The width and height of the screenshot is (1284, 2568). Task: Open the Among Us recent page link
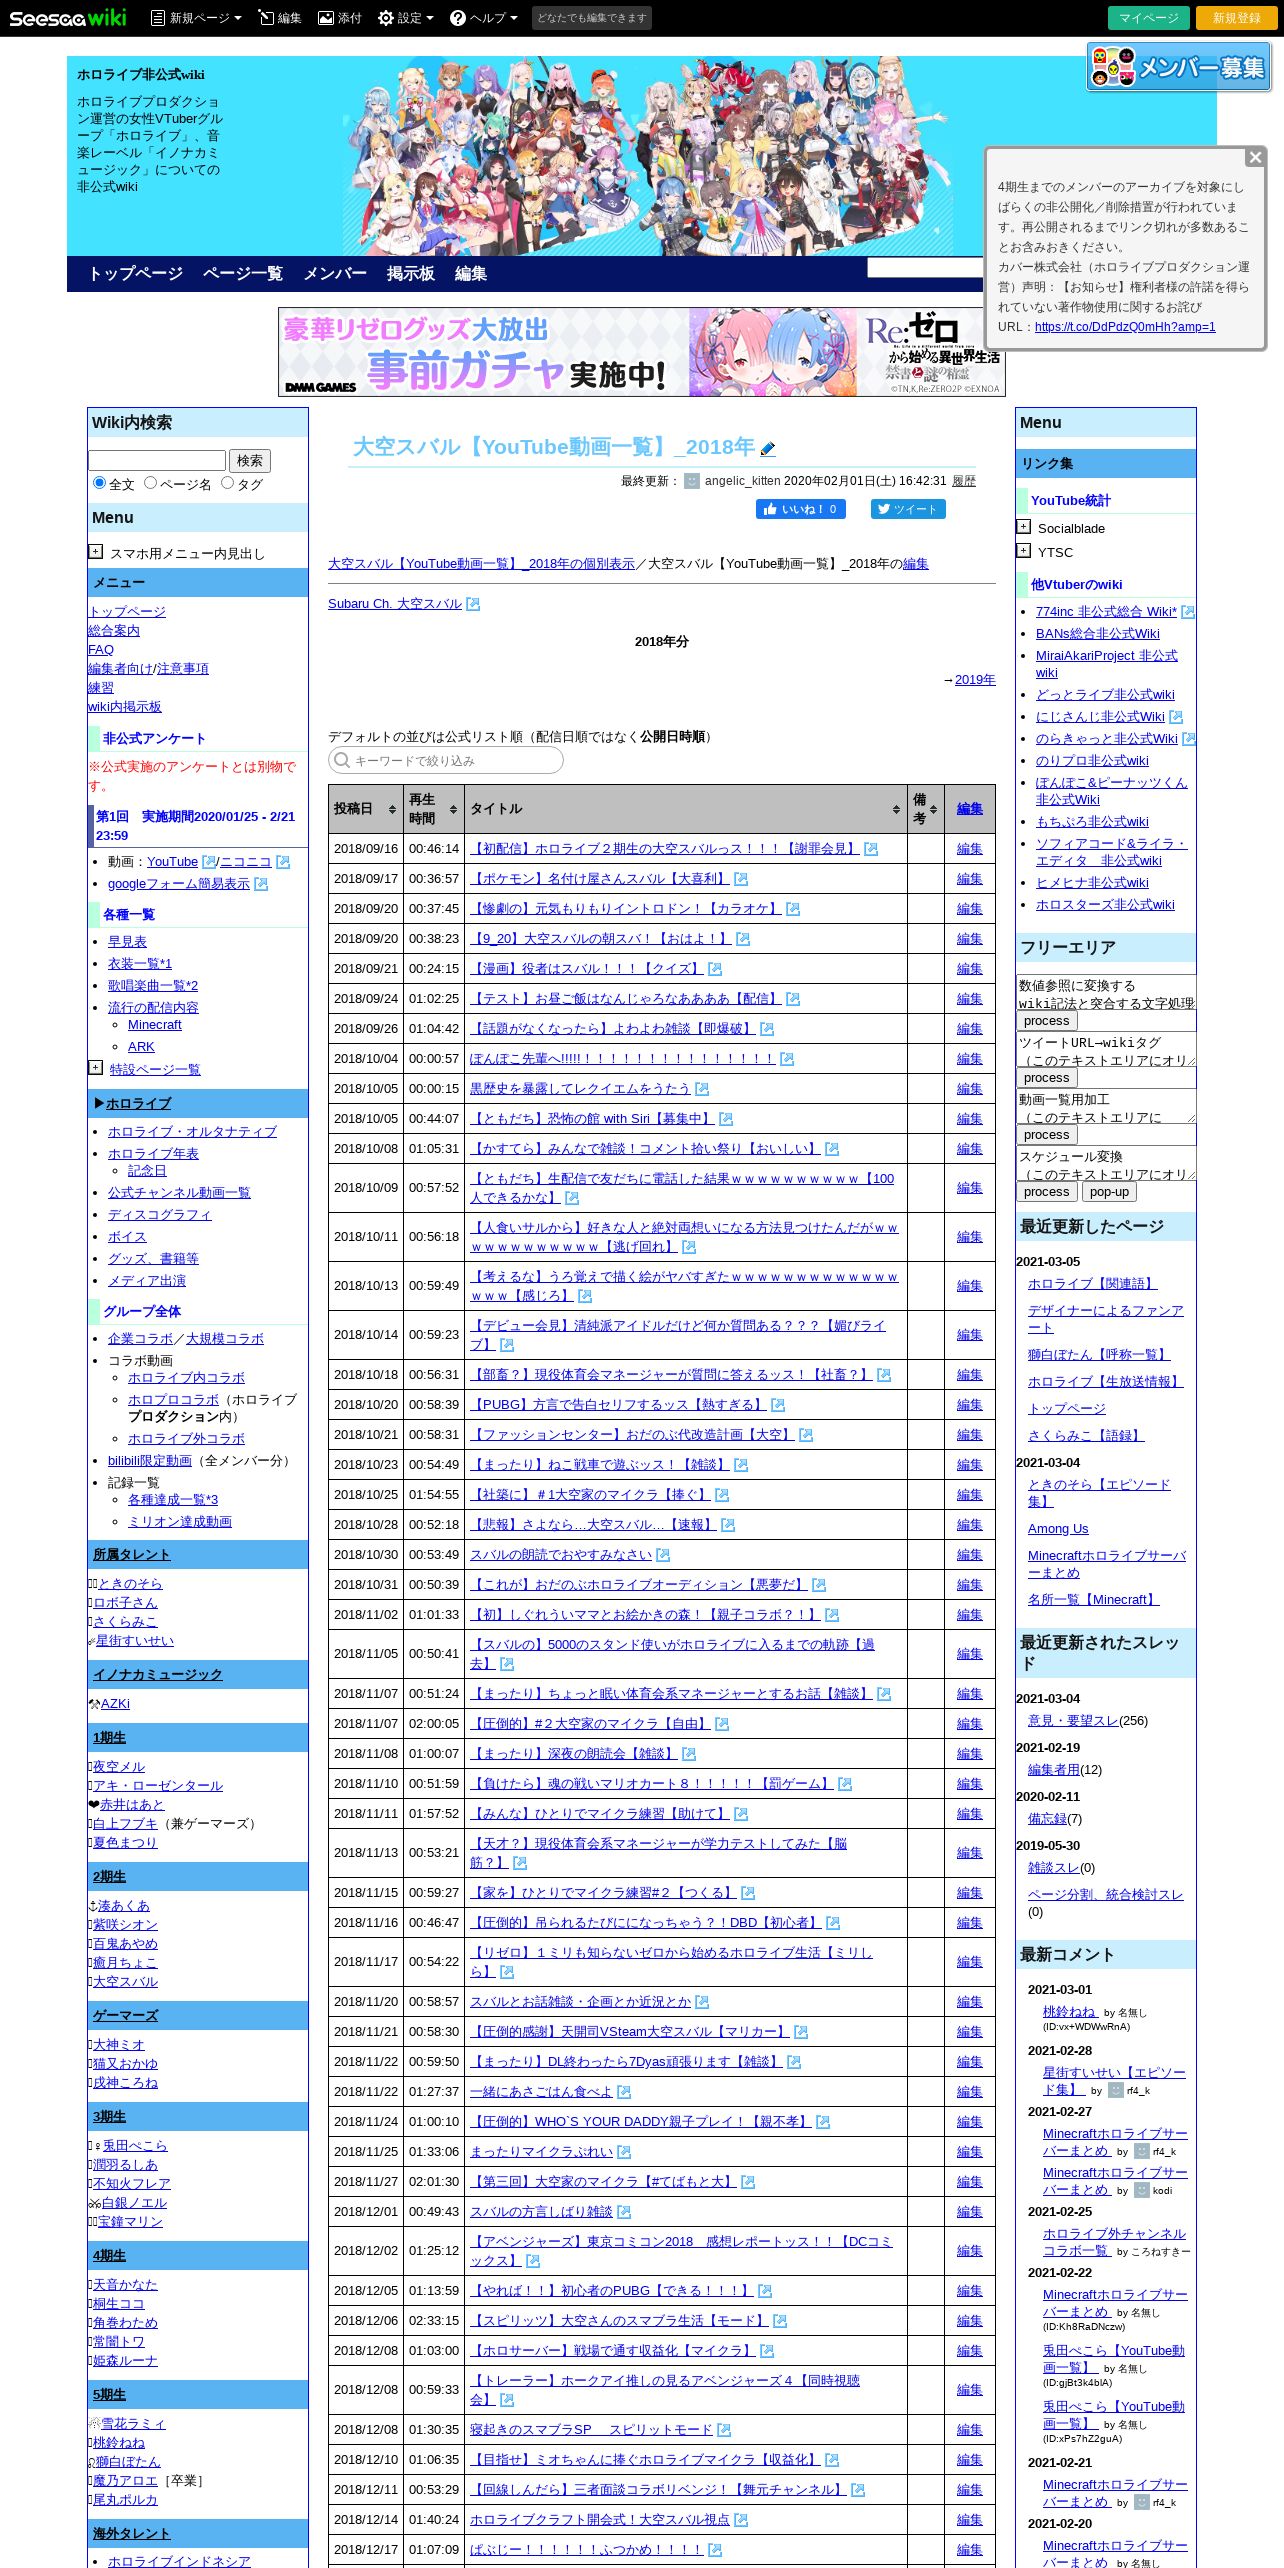(1058, 1529)
